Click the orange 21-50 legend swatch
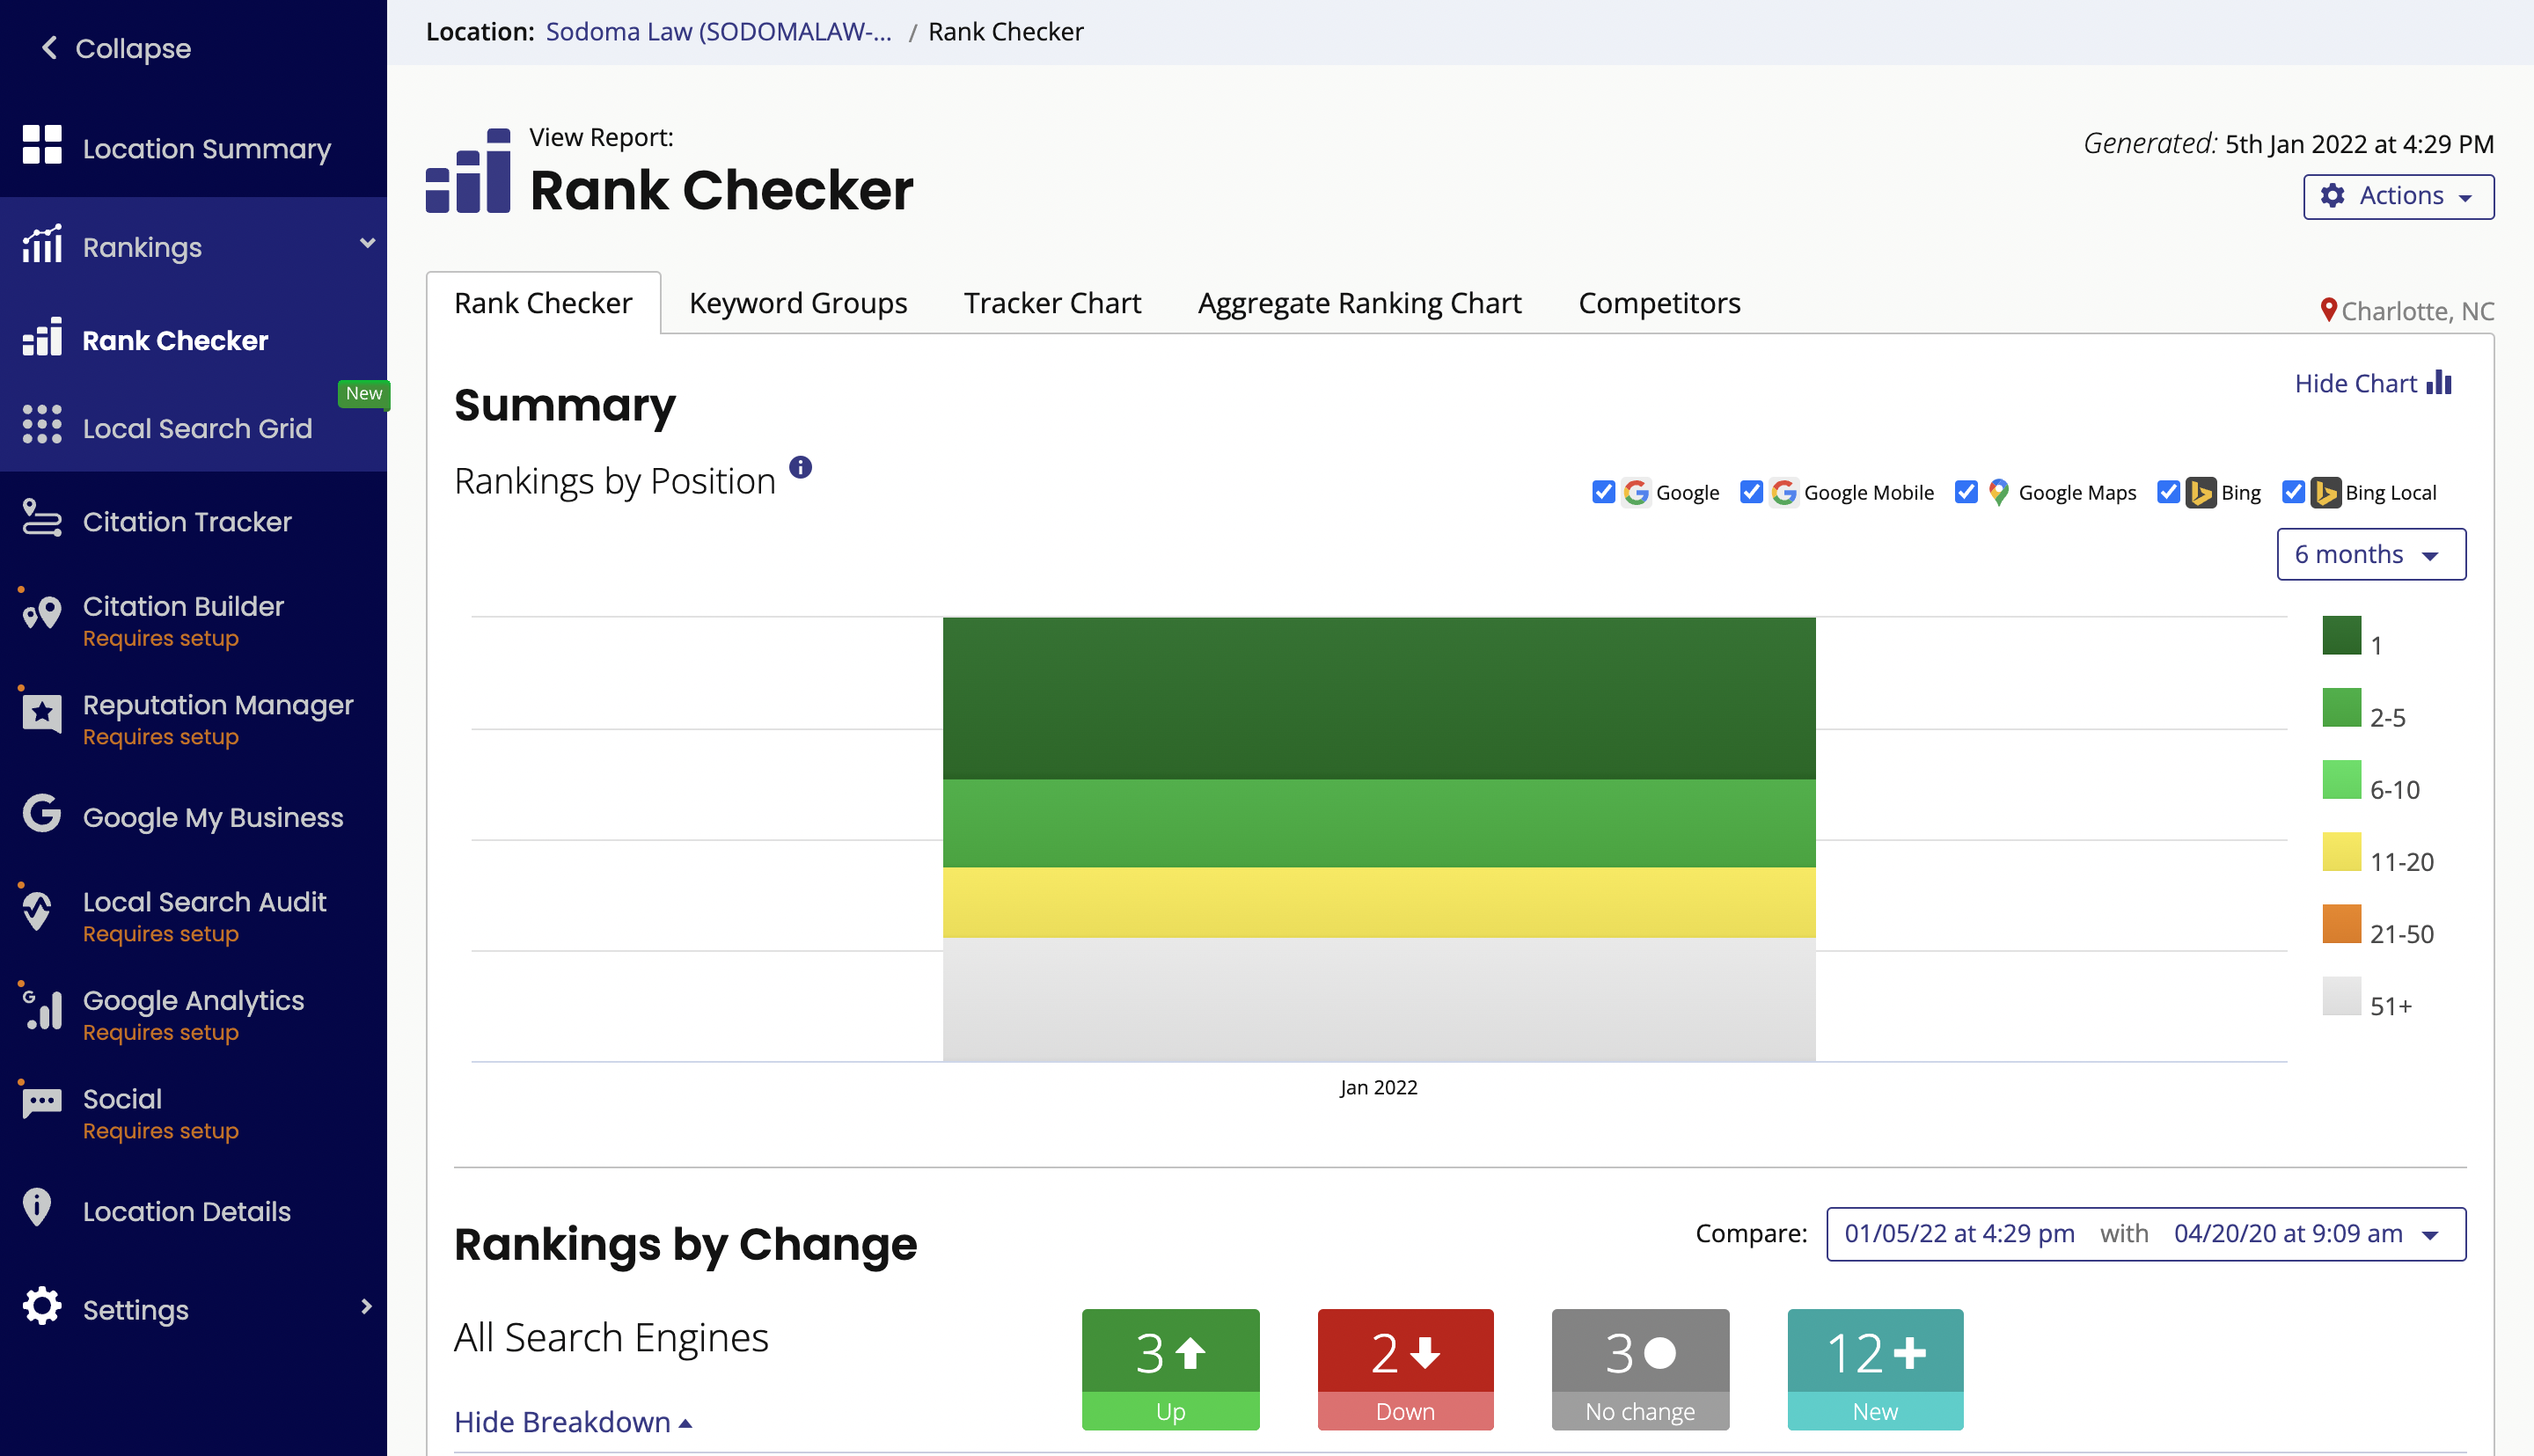Viewport: 2534px width, 1456px height. pos(2341,924)
